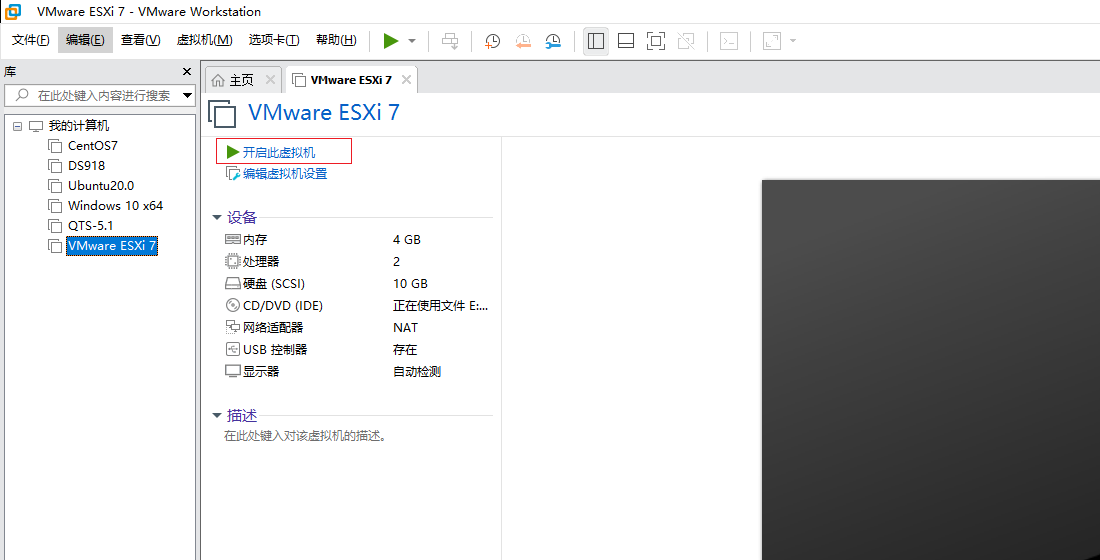Open the 虚拟机(M) menu

[x=204, y=40]
